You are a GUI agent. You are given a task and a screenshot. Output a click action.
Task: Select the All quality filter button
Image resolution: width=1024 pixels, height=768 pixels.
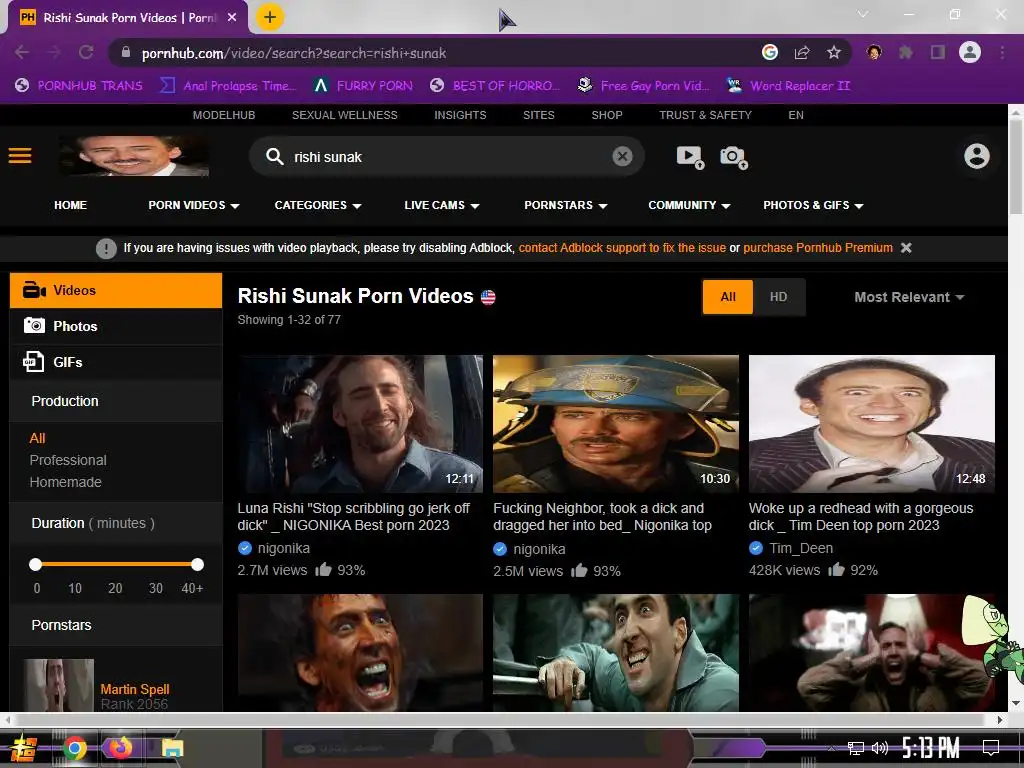point(728,297)
